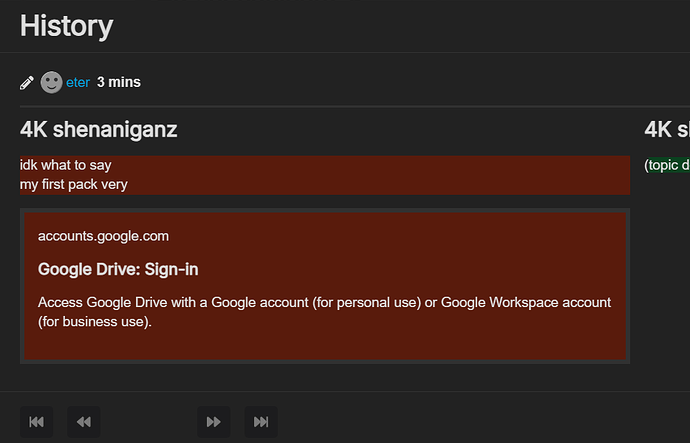Jump to the last revision
The height and width of the screenshot is (443, 690).
(260, 422)
